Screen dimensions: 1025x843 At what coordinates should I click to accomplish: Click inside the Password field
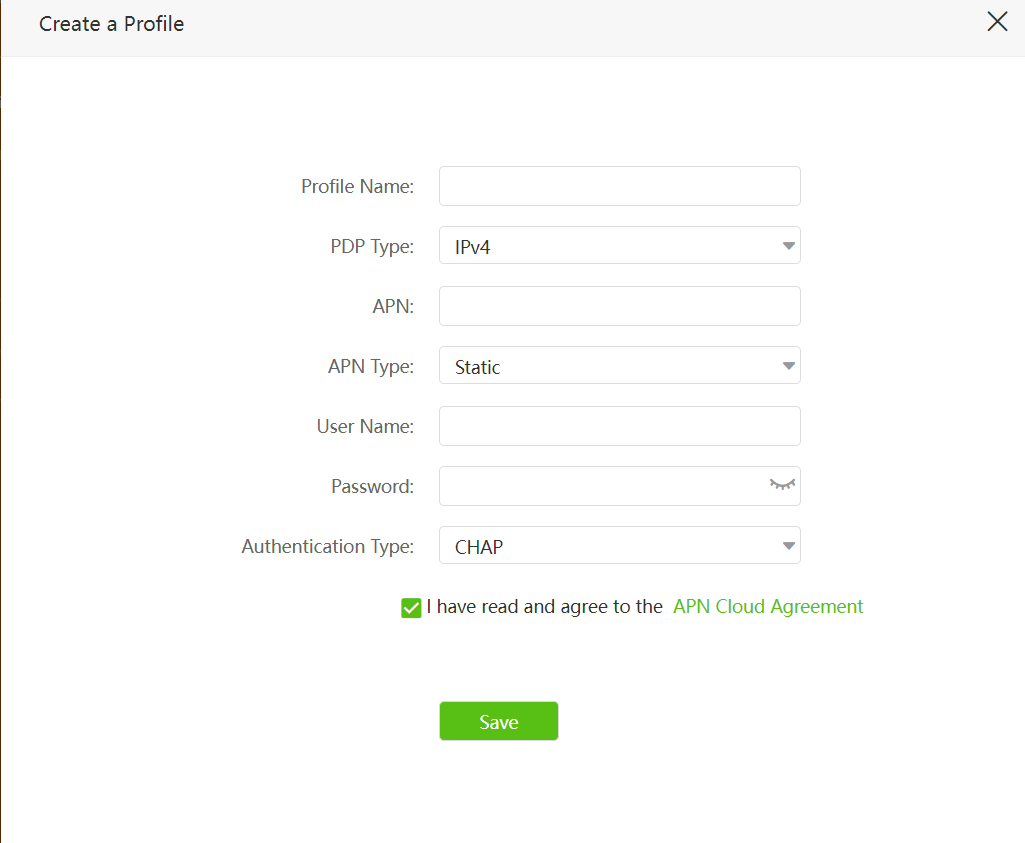[600, 486]
